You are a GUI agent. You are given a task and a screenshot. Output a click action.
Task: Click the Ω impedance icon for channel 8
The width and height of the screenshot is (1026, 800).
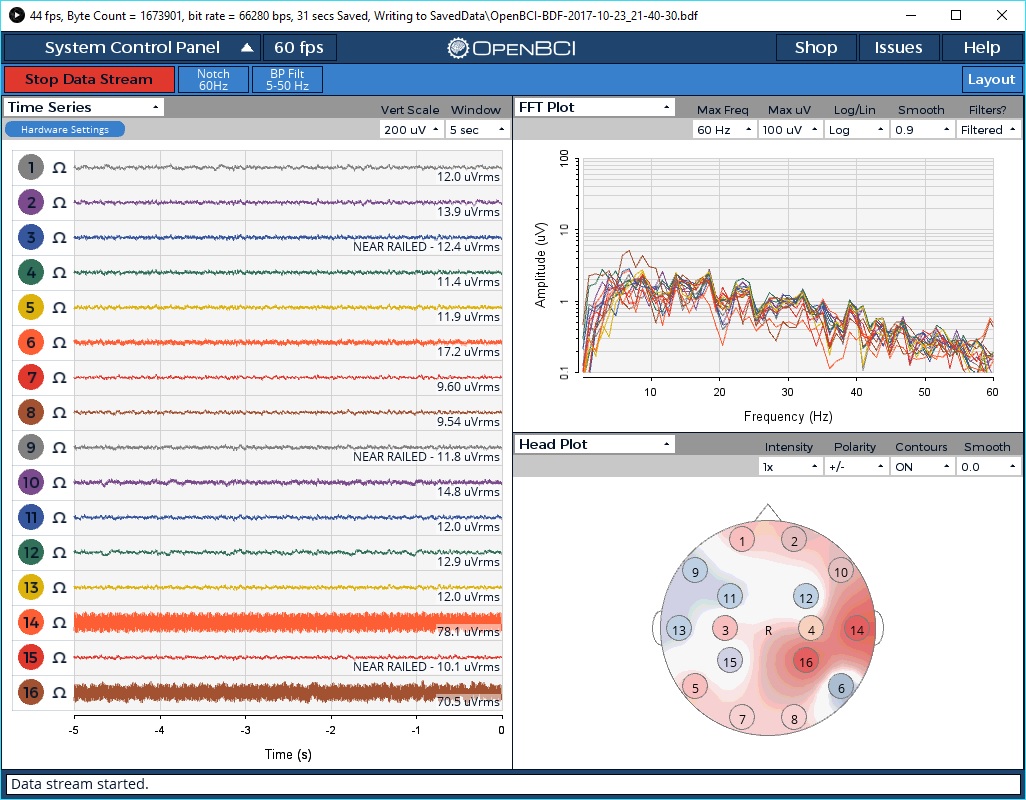point(58,412)
